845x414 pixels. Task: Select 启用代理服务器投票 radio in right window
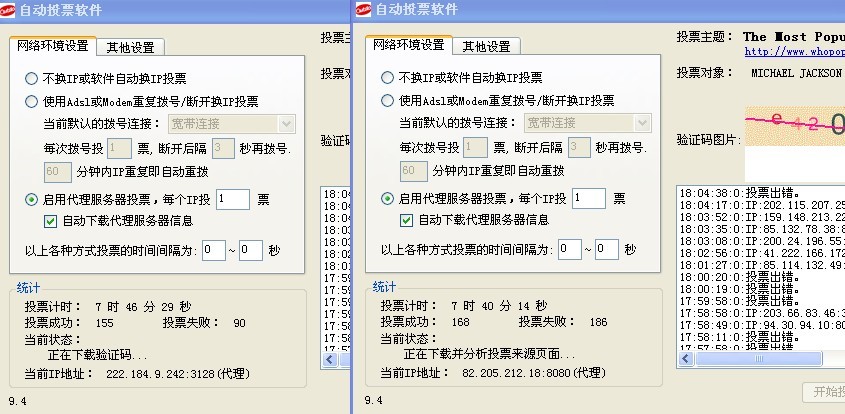tap(387, 198)
